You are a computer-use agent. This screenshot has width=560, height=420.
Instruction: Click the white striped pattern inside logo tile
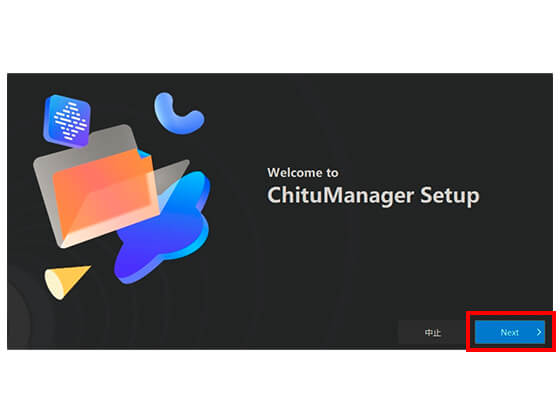(x=69, y=121)
